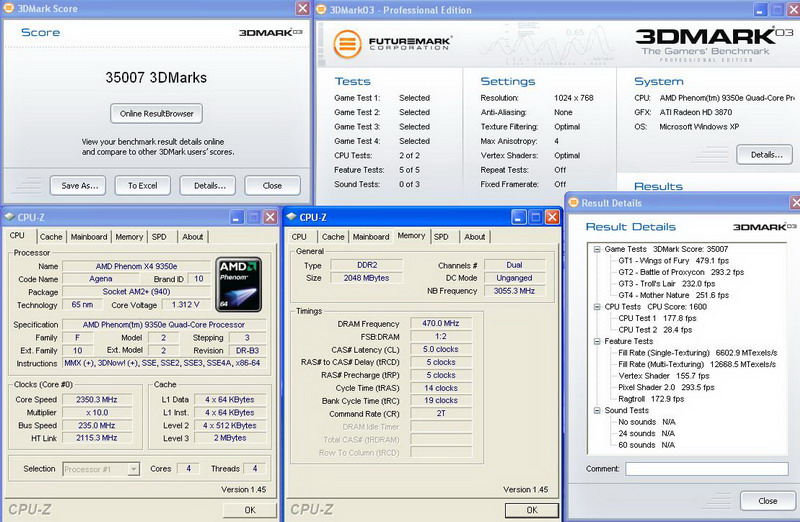800x522 pixels.
Task: Select CPU tab in right CPU-Z window
Action: (x=299, y=237)
